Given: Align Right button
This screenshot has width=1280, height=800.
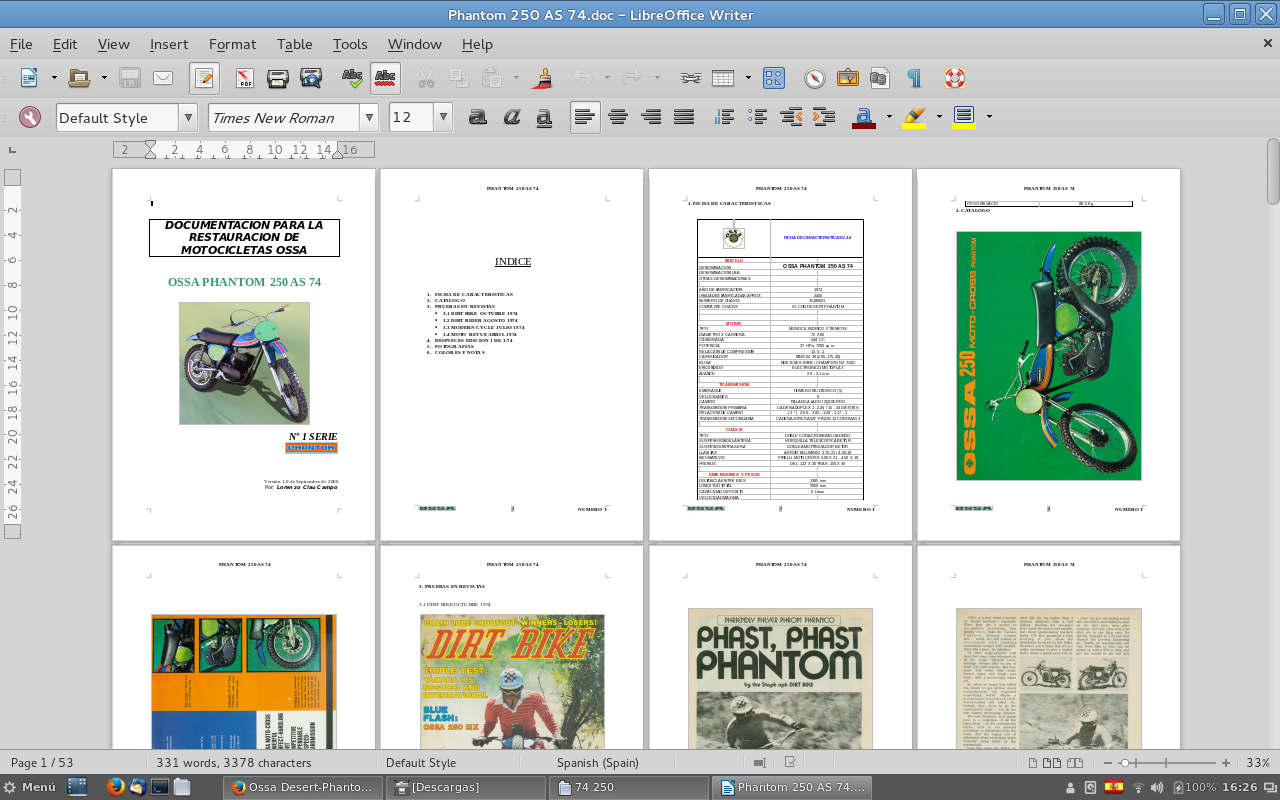Looking at the screenshot, I should point(651,117).
